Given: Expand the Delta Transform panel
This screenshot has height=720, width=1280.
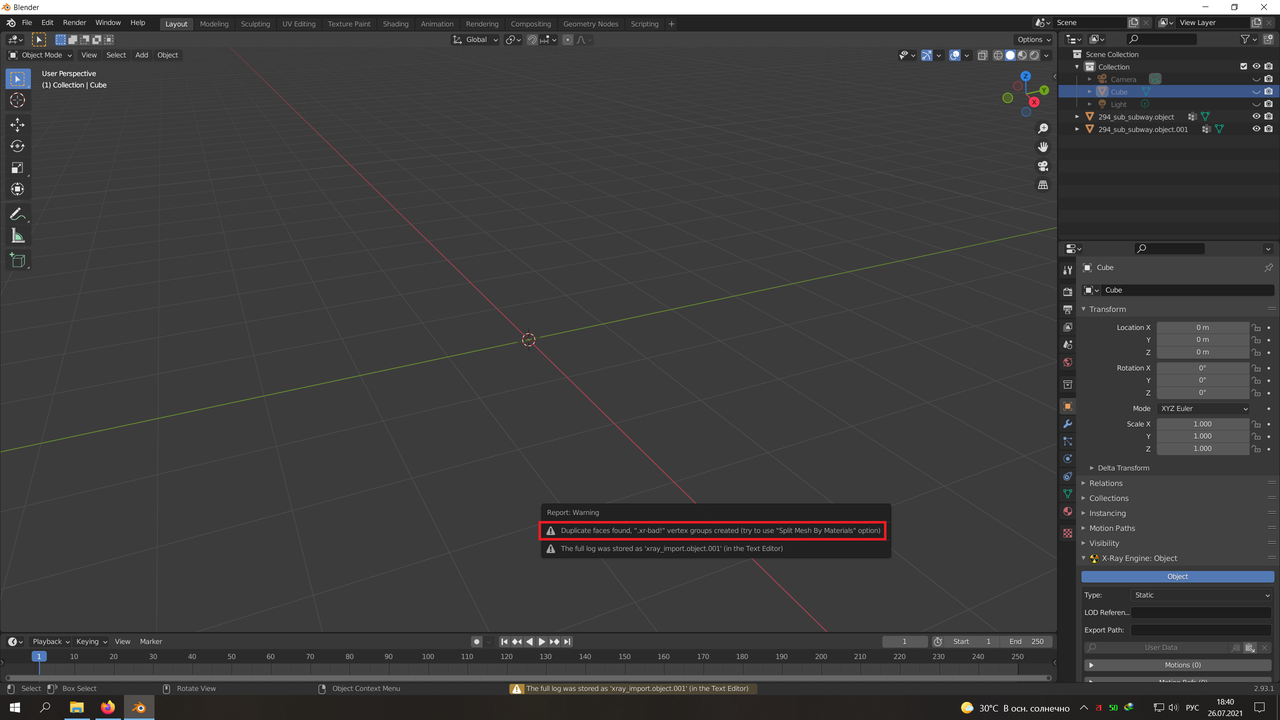Looking at the screenshot, I should (1123, 468).
